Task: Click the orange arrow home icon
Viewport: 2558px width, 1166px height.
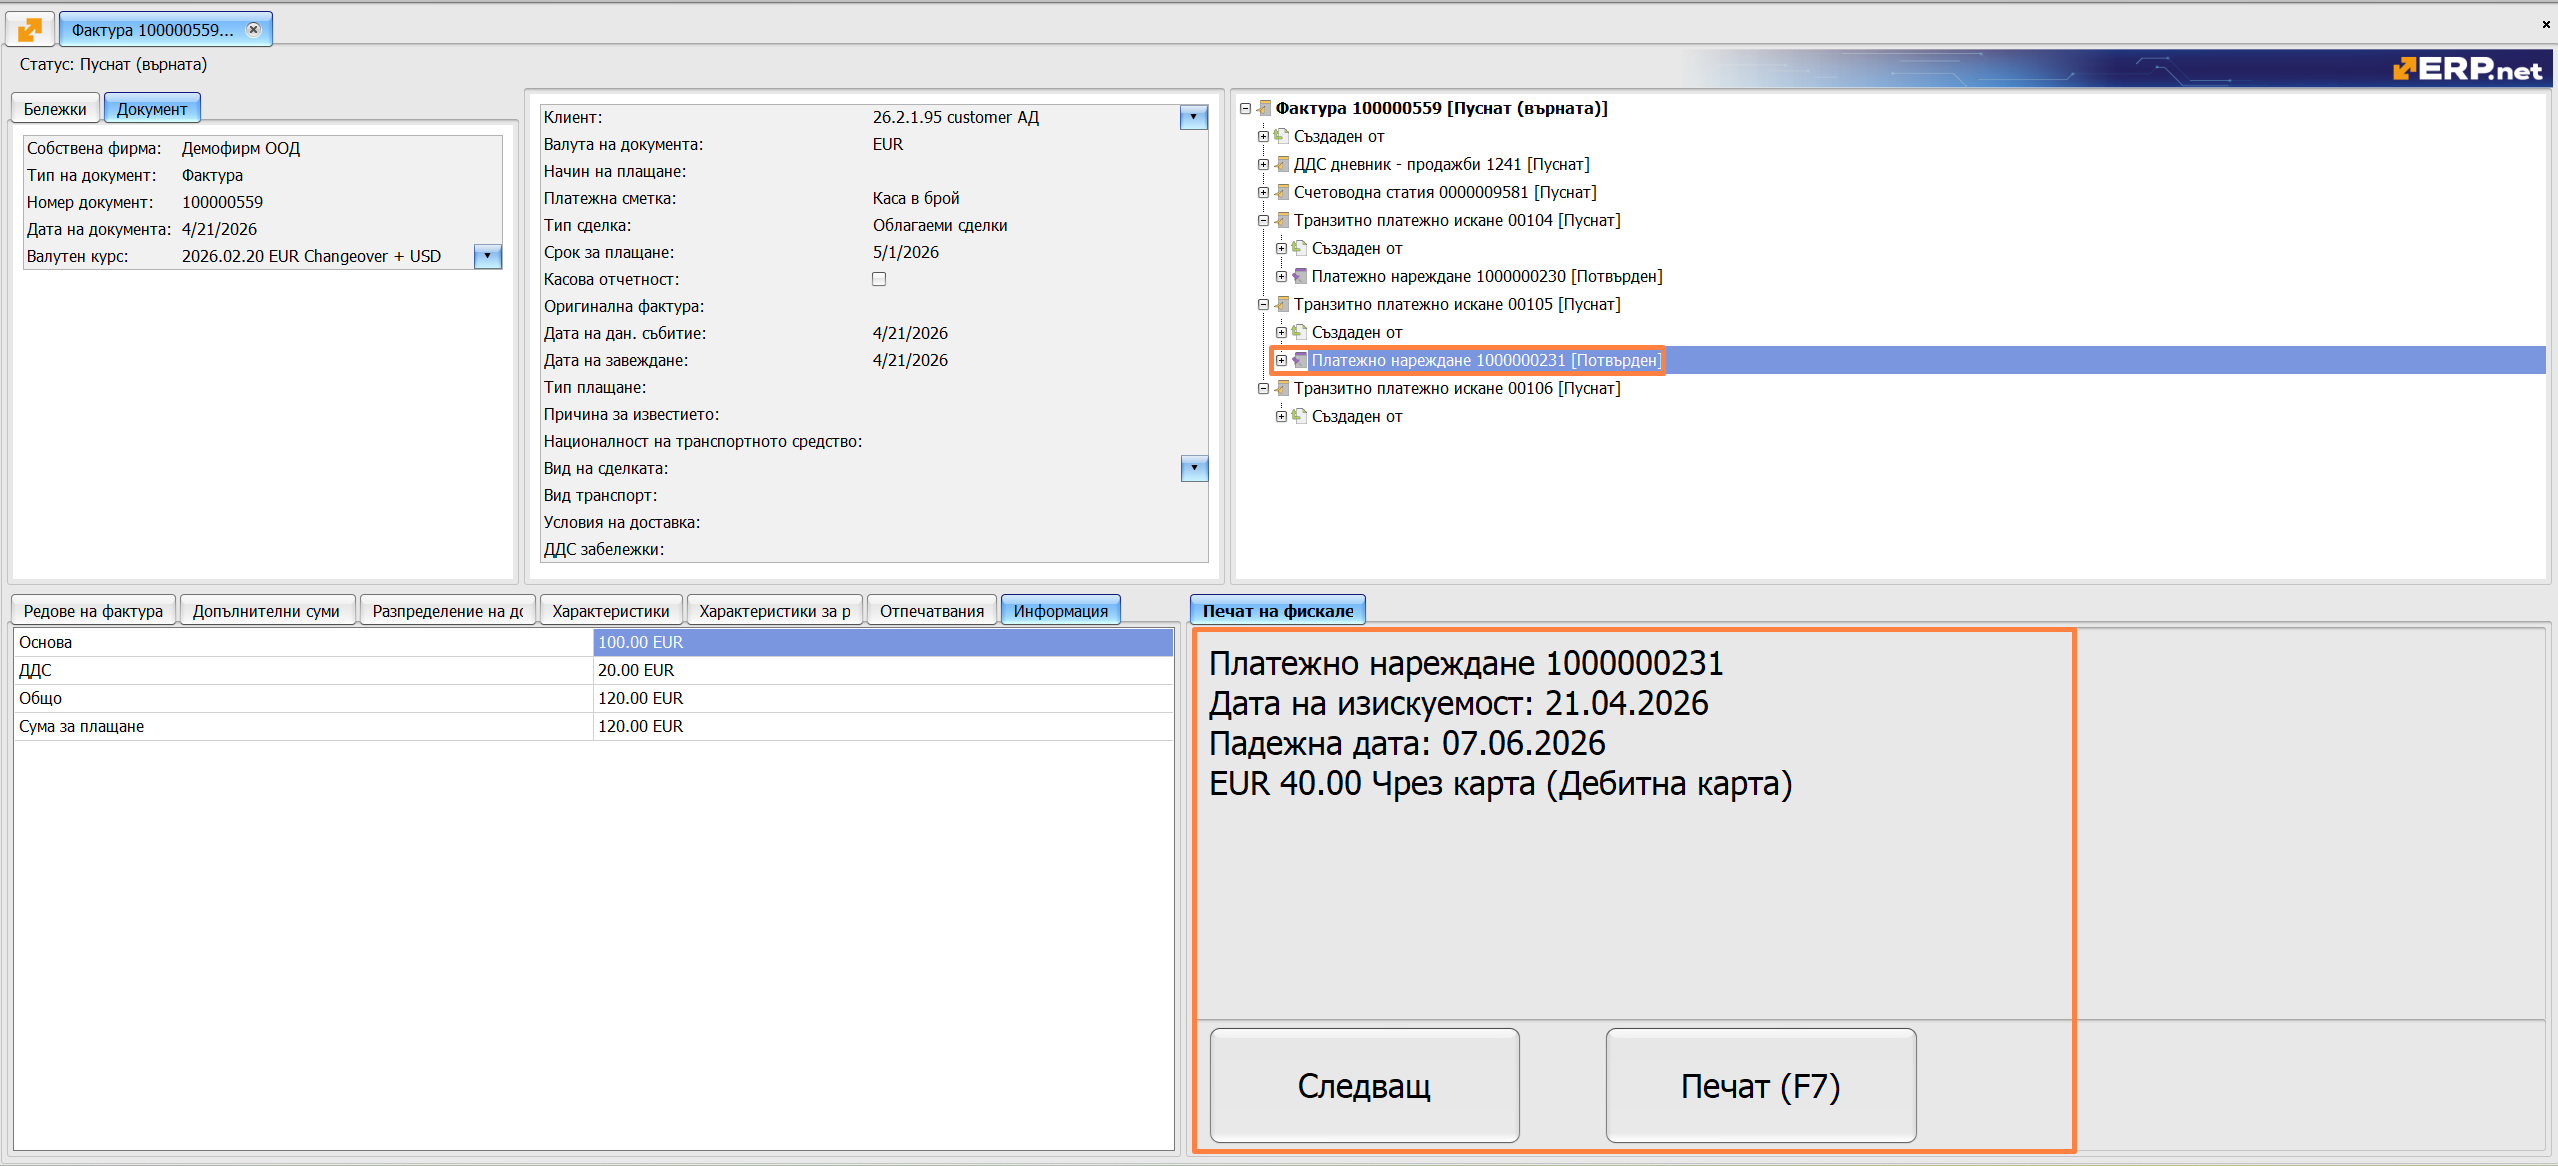Action: click(x=30, y=29)
